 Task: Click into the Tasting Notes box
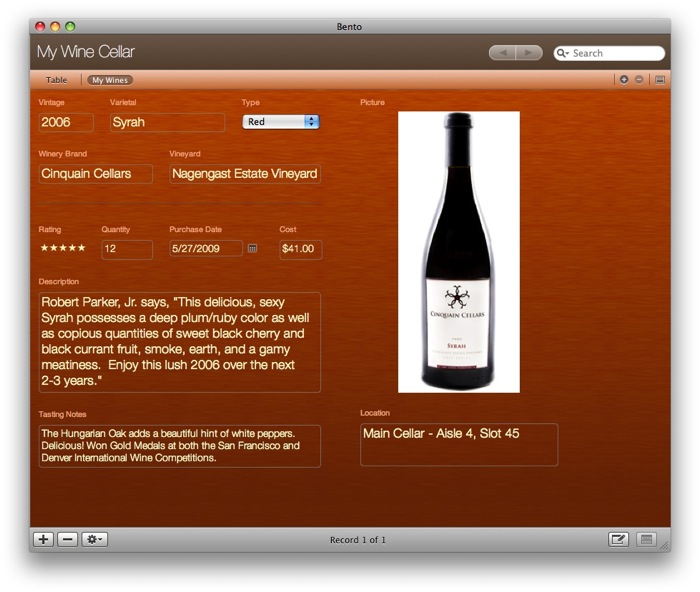[179, 446]
